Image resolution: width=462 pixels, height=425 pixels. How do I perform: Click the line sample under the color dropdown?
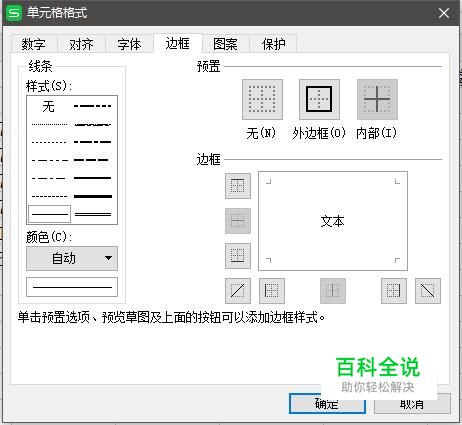point(72,287)
